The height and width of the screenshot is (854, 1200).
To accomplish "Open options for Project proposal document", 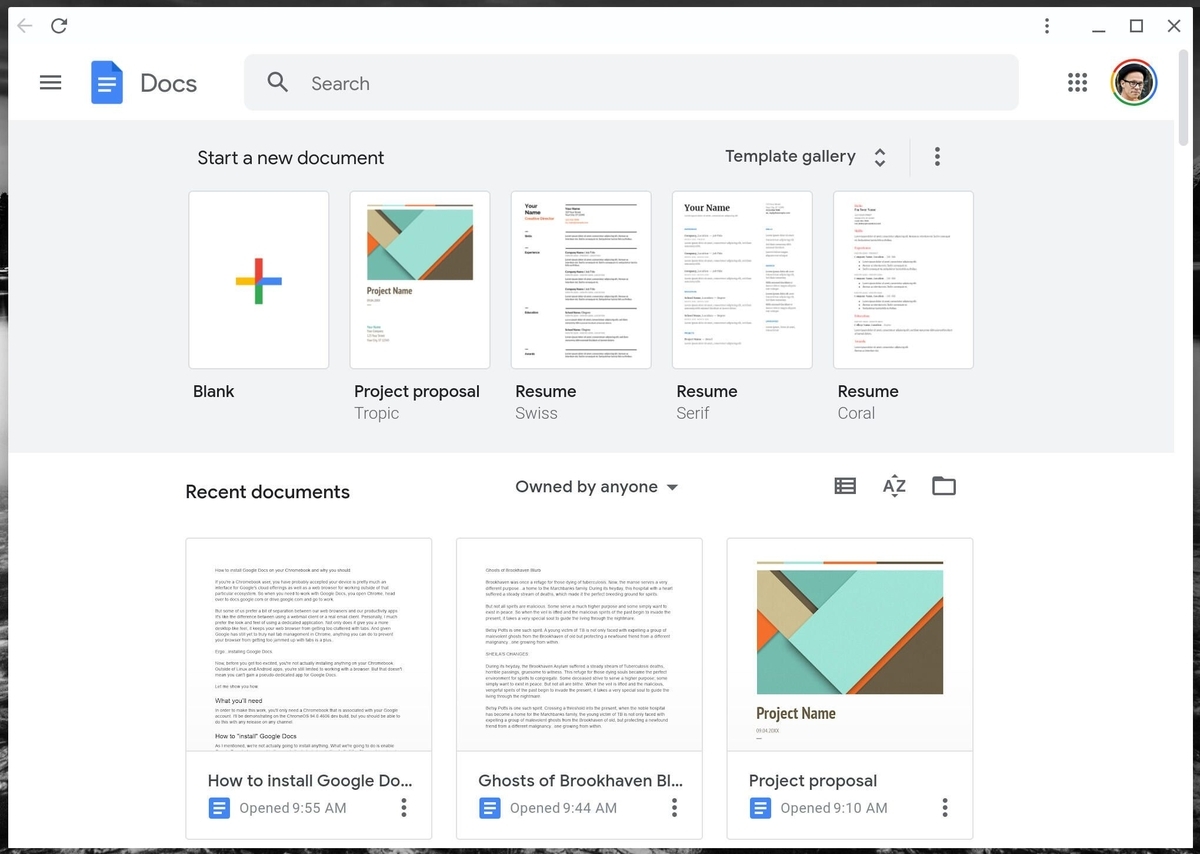I will 945,807.
